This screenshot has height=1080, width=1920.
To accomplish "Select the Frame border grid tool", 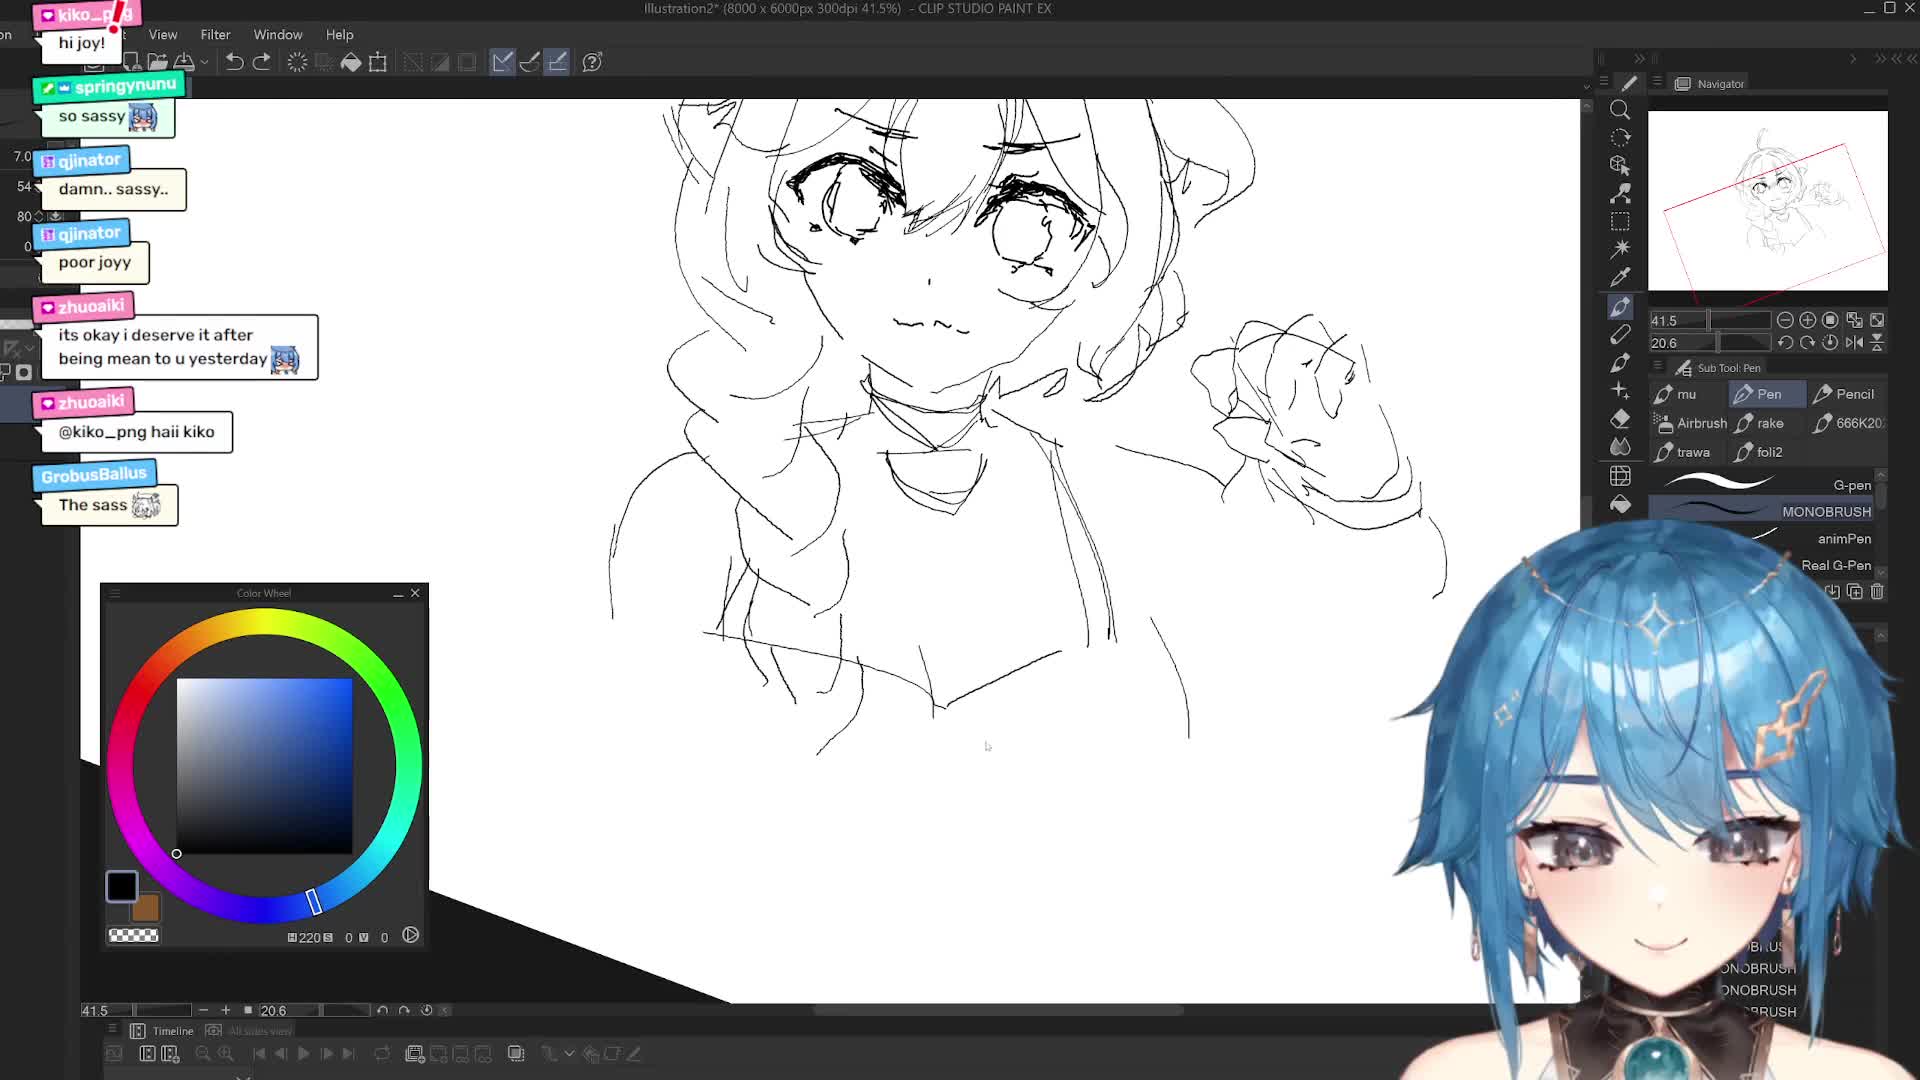I will (1620, 476).
